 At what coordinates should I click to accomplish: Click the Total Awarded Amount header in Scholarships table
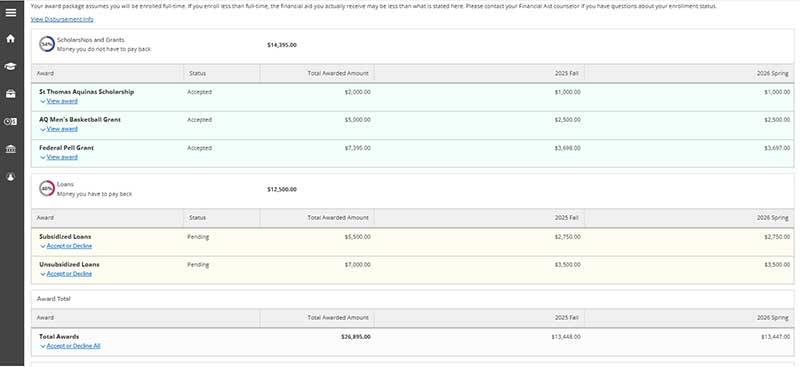tap(338, 74)
